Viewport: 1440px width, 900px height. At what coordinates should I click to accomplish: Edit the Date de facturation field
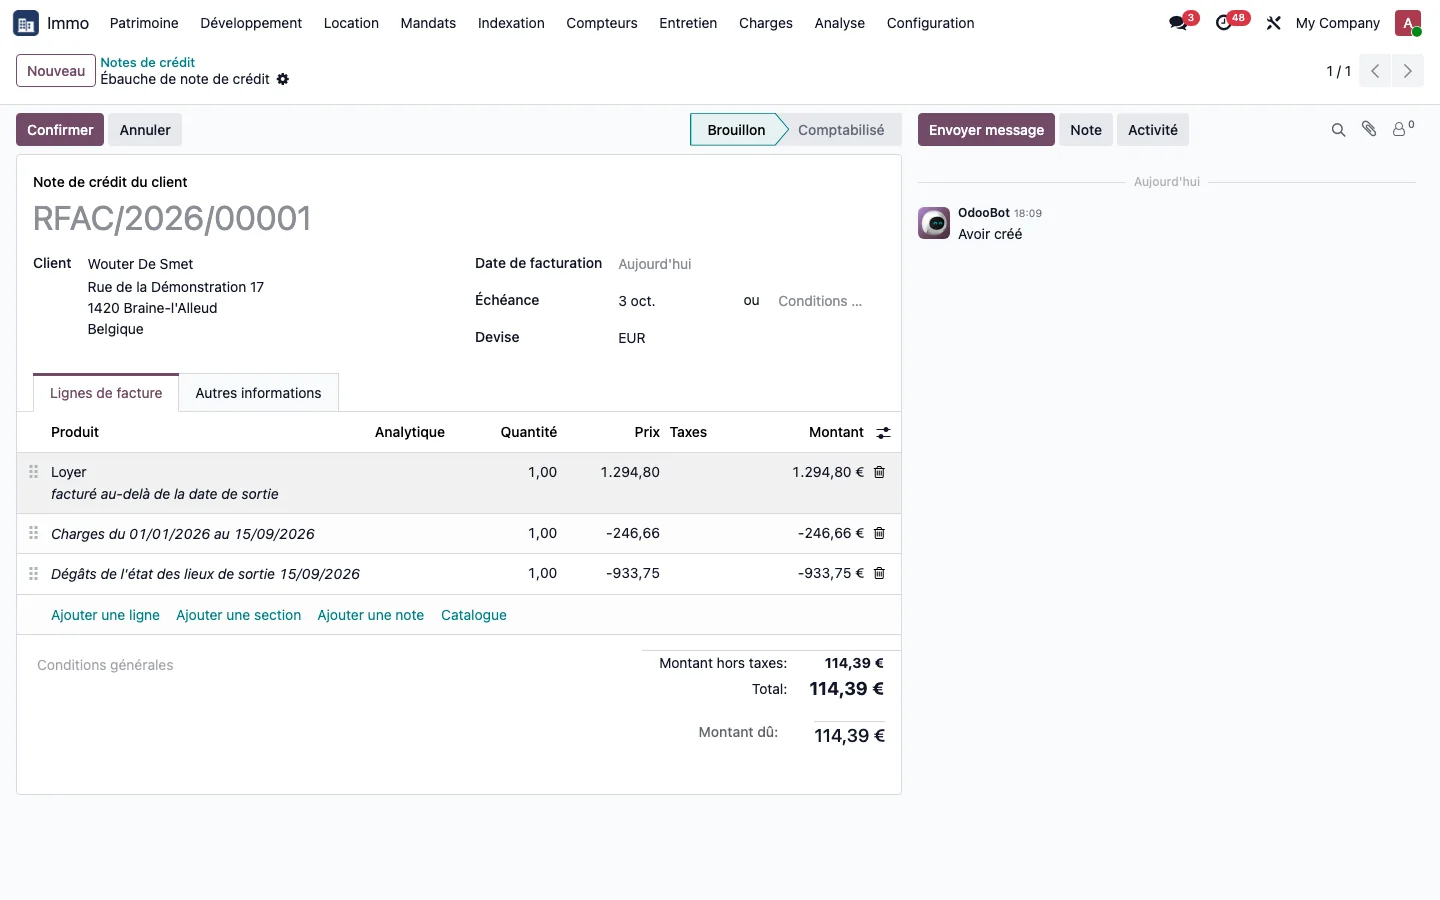[x=751, y=264]
